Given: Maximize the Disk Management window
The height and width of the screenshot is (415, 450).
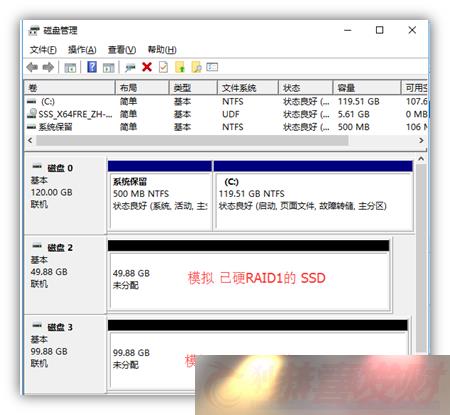Looking at the screenshot, I should click(379, 30).
